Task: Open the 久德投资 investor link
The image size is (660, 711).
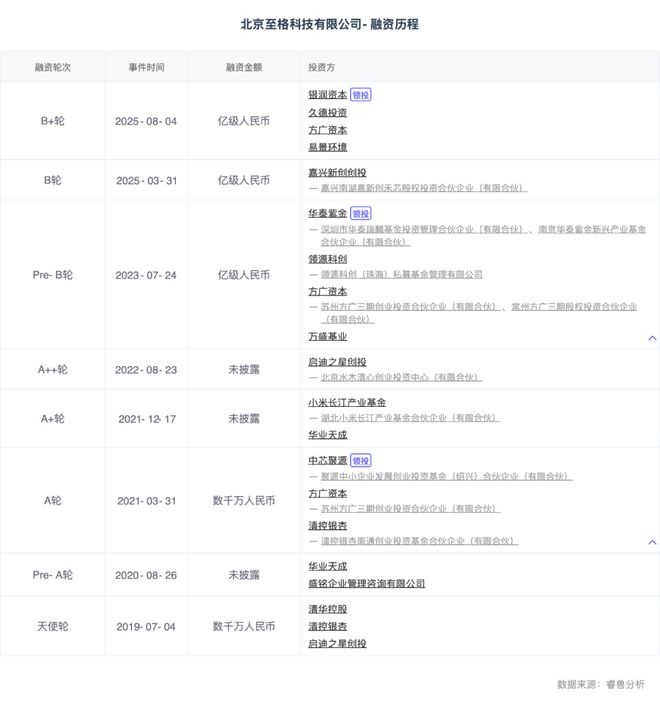Action: [328, 112]
